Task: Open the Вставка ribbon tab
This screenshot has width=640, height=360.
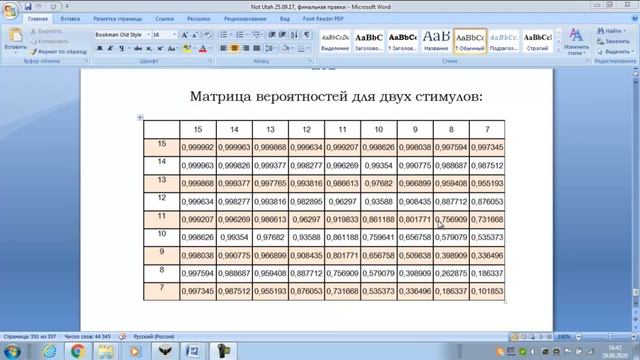Action: [70, 19]
